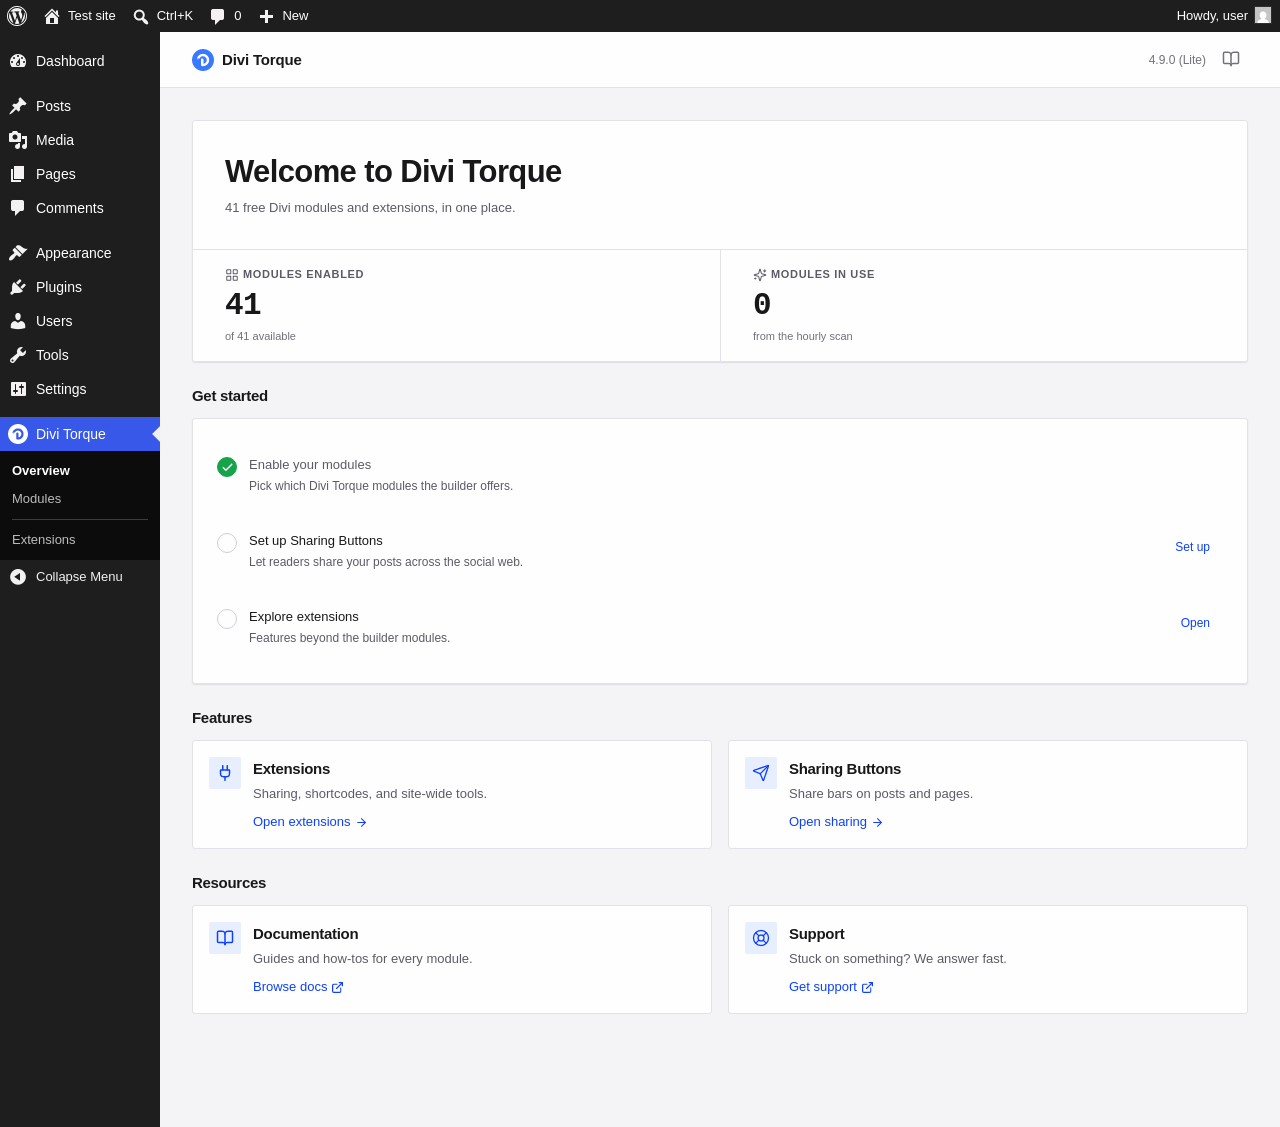1280x1127 pixels.
Task: Follow the Get support link
Action: point(831,987)
